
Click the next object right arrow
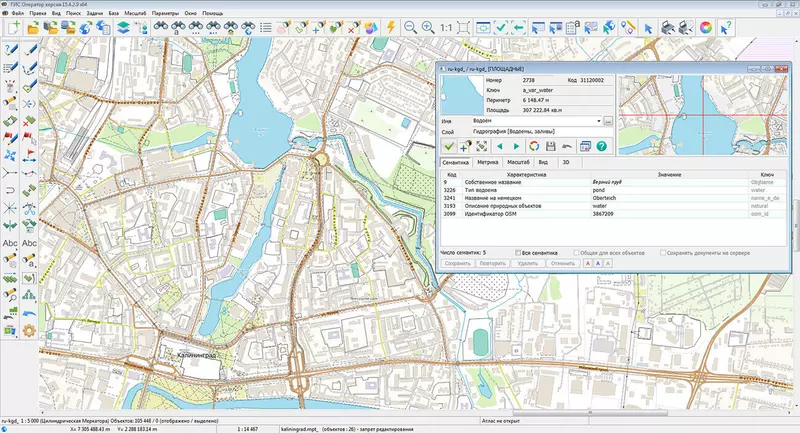pyautogui.click(x=516, y=146)
